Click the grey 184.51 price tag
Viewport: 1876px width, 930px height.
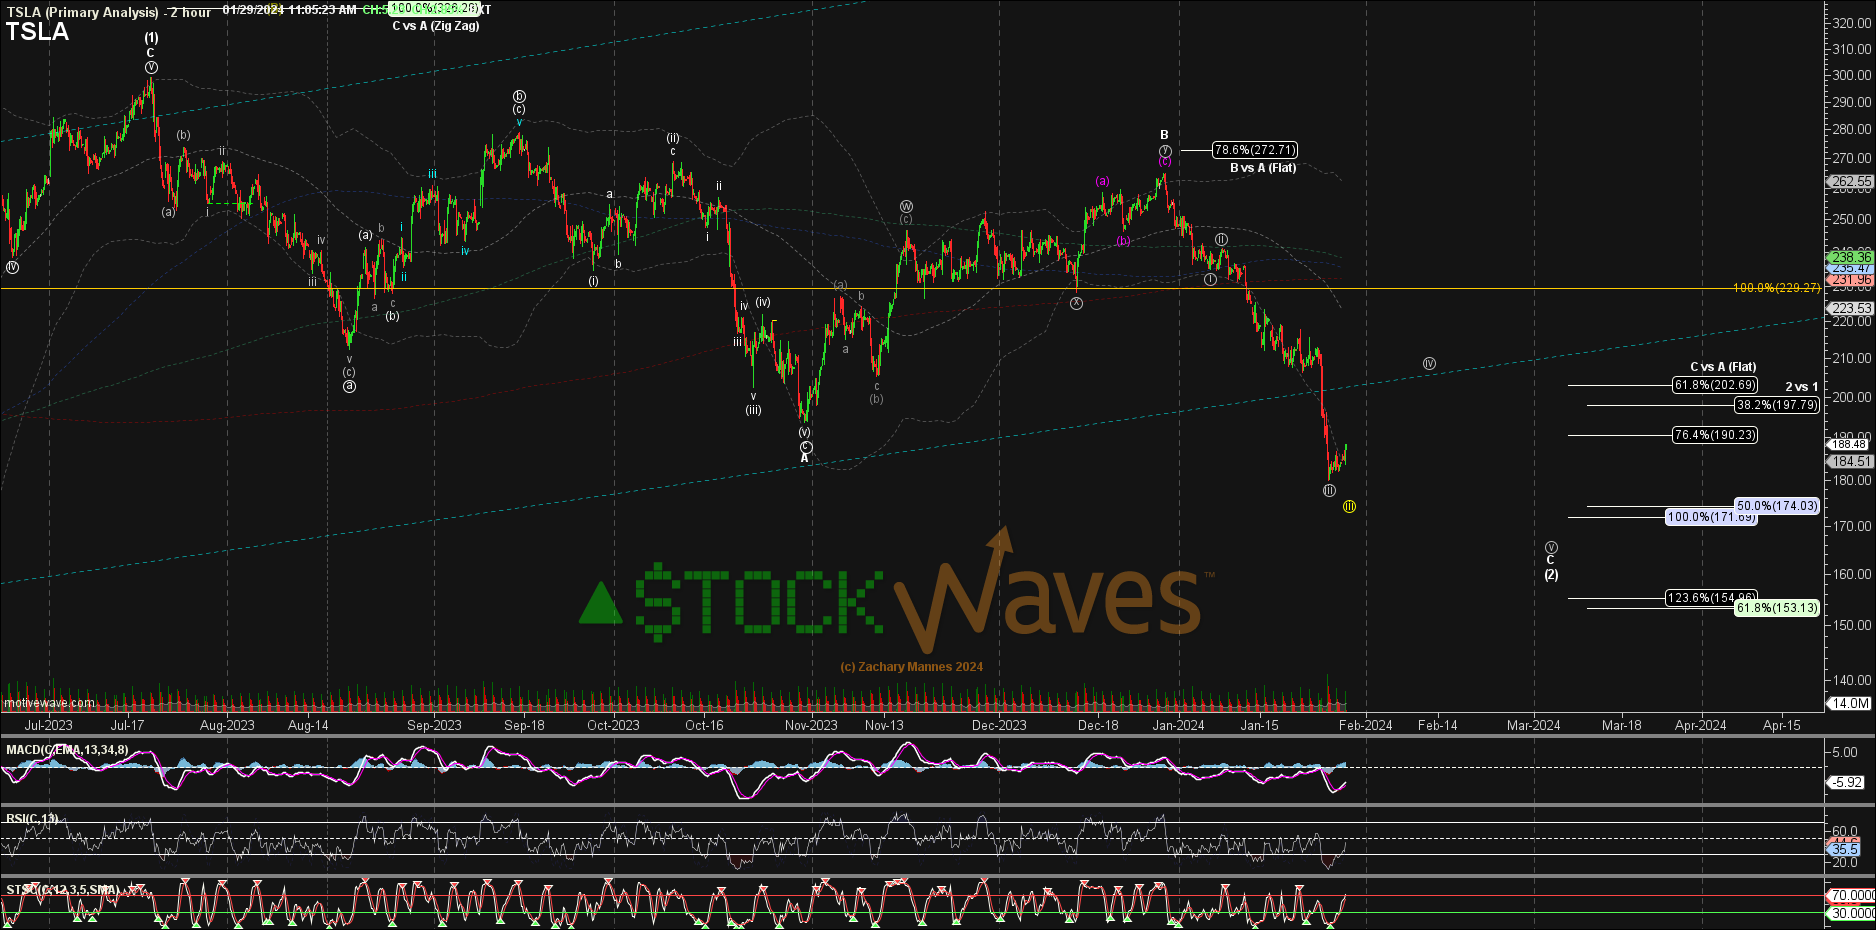coord(1850,462)
